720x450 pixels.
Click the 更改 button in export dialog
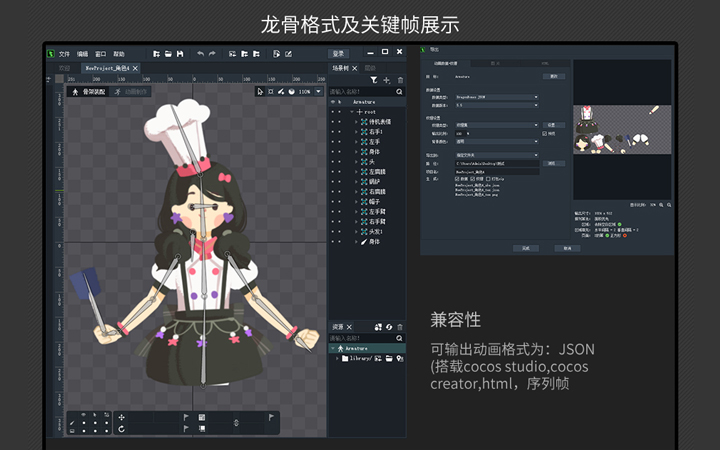pyautogui.click(x=554, y=77)
